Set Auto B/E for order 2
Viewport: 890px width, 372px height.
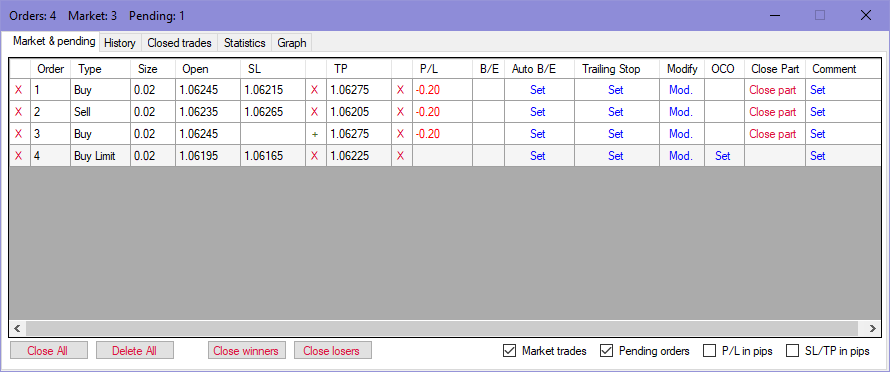pyautogui.click(x=538, y=112)
